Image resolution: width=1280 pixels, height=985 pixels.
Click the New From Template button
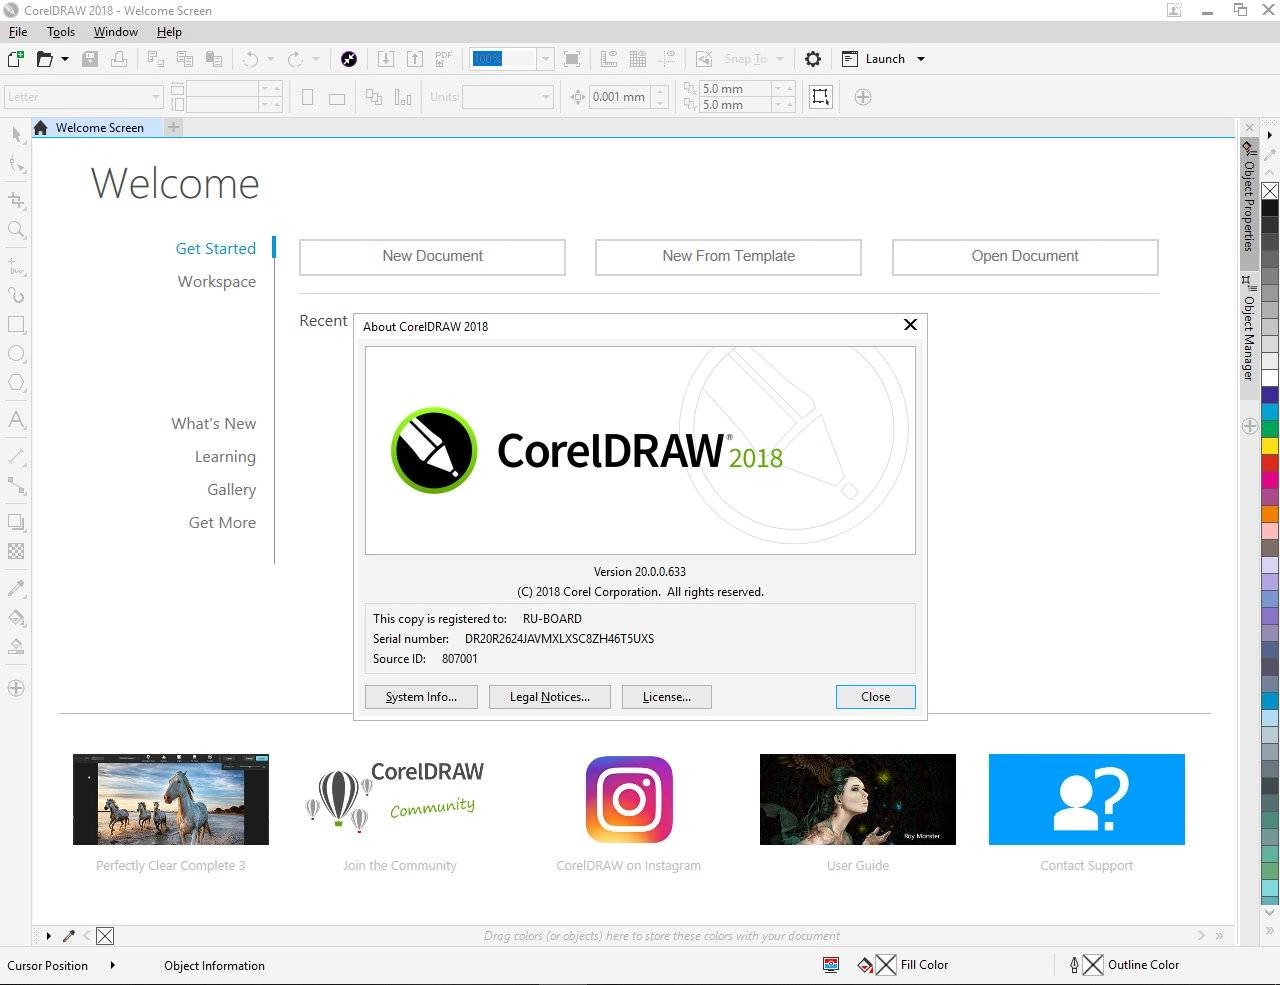(x=728, y=257)
